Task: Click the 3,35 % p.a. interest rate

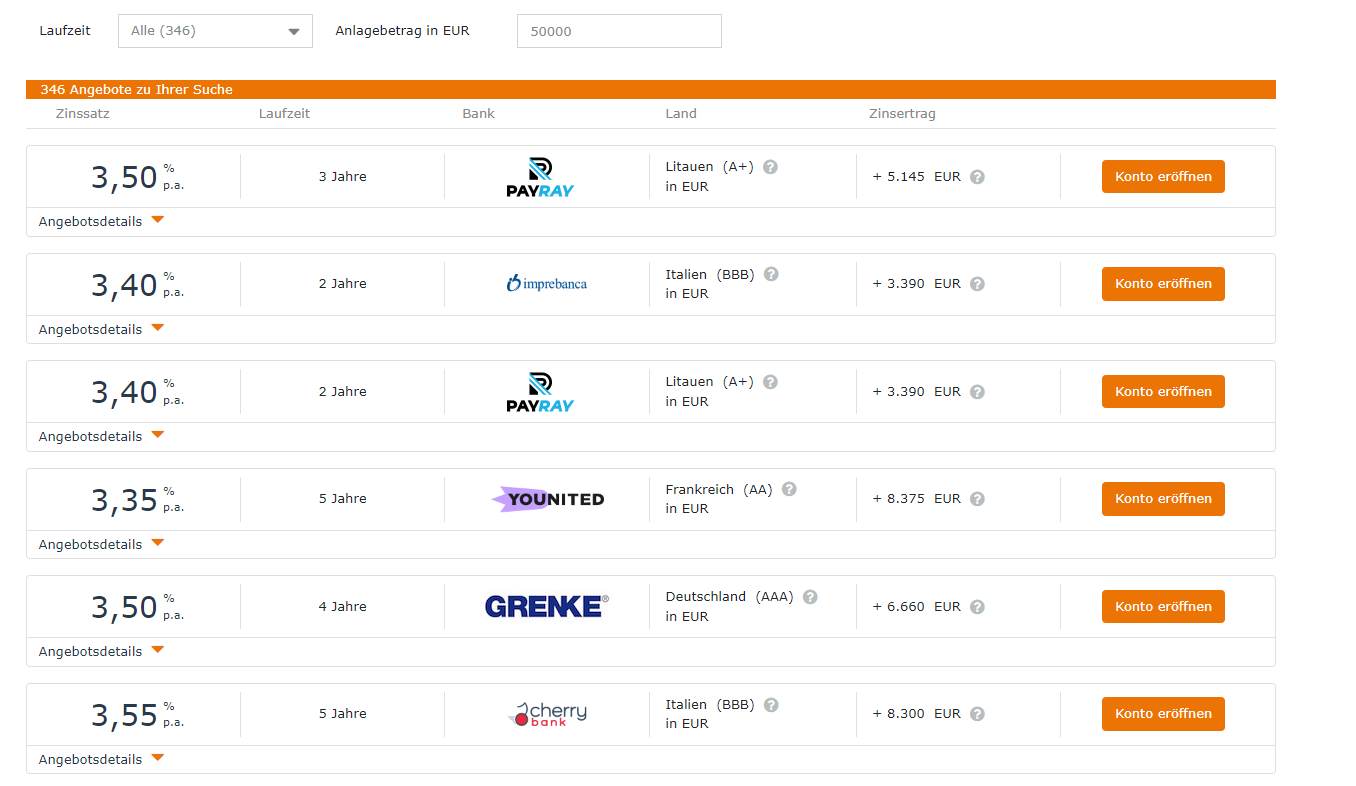Action: [138, 499]
